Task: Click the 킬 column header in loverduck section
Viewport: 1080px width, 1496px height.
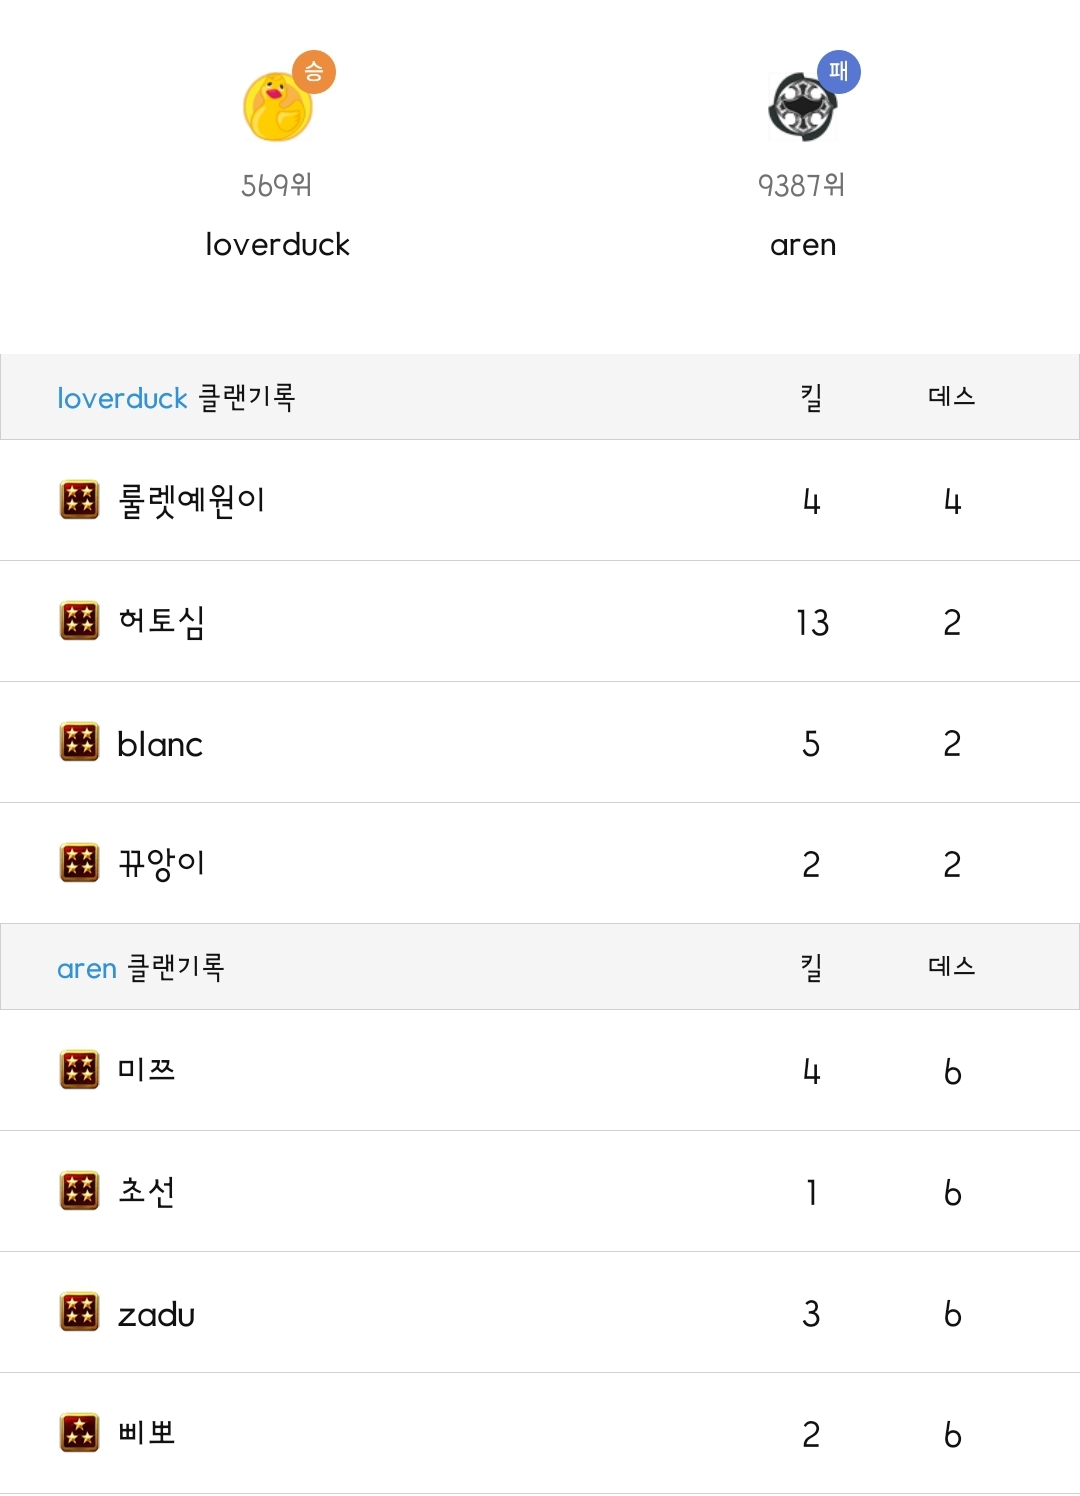Action: pyautogui.click(x=811, y=397)
